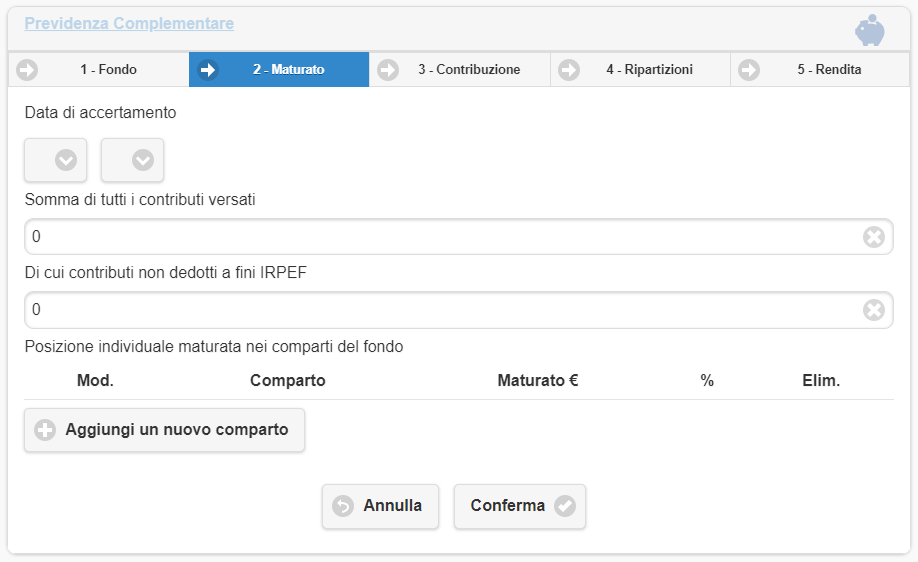Image resolution: width=918 pixels, height=562 pixels.
Task: Open the 4 - Ripartizioni step
Action: point(640,70)
